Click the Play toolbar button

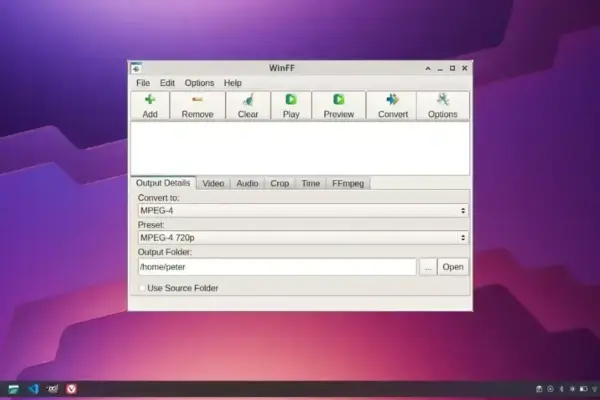coord(291,106)
